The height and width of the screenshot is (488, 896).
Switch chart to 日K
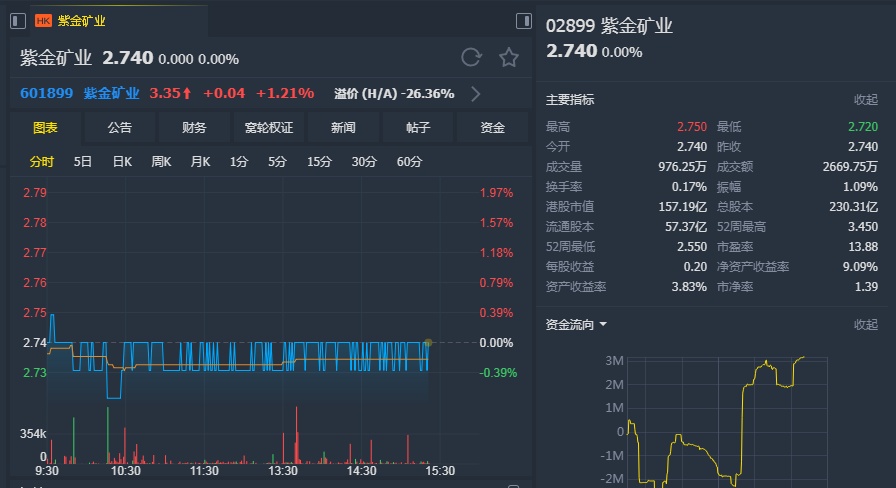tap(122, 162)
